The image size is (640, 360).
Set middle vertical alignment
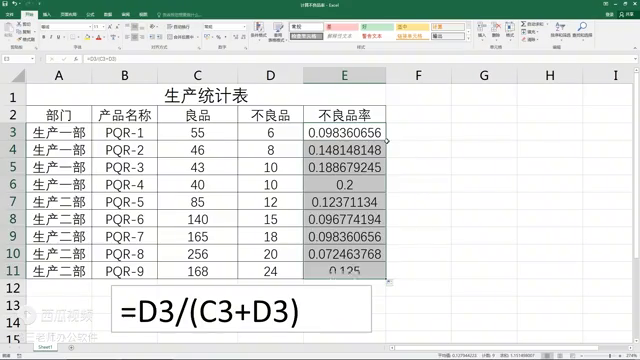(135, 27)
